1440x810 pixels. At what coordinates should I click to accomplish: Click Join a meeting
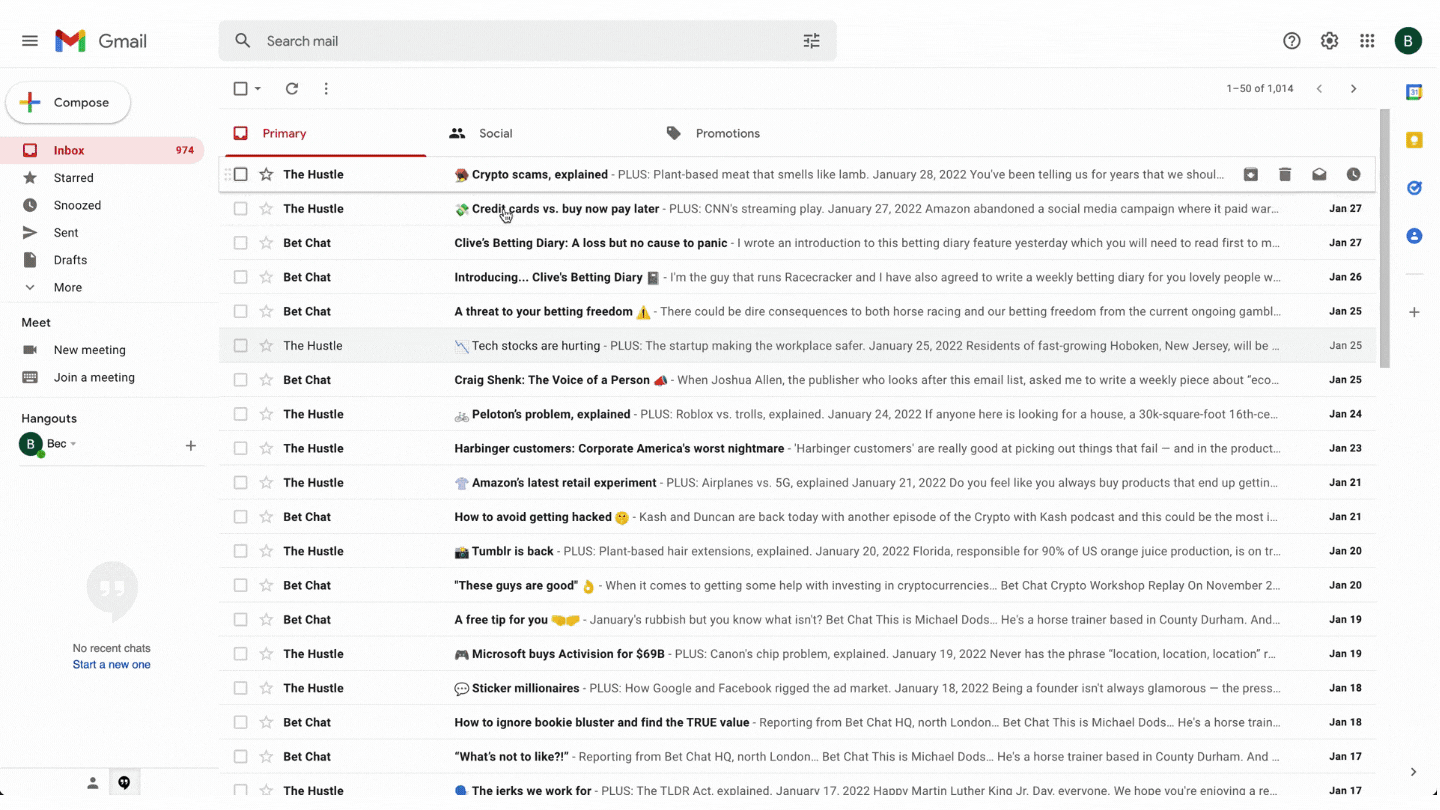click(94, 378)
